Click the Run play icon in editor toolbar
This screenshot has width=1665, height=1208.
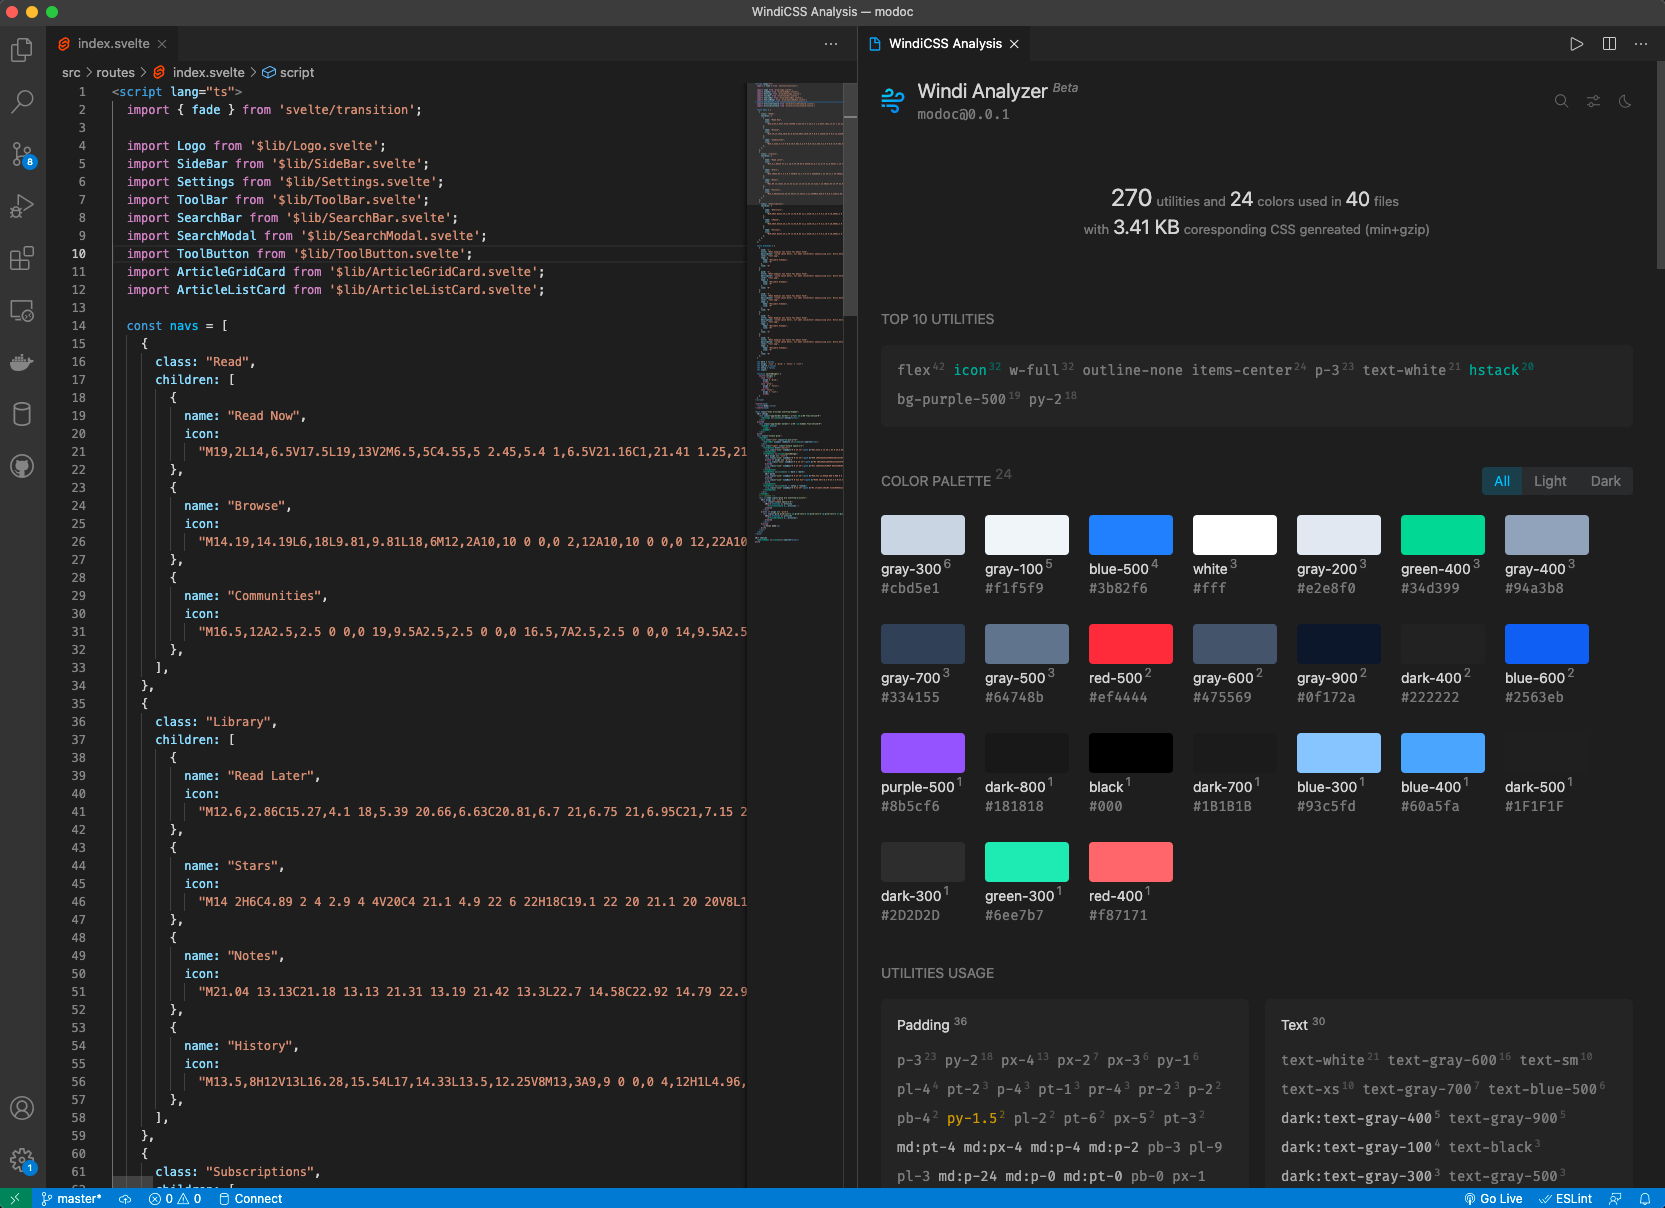[1576, 44]
